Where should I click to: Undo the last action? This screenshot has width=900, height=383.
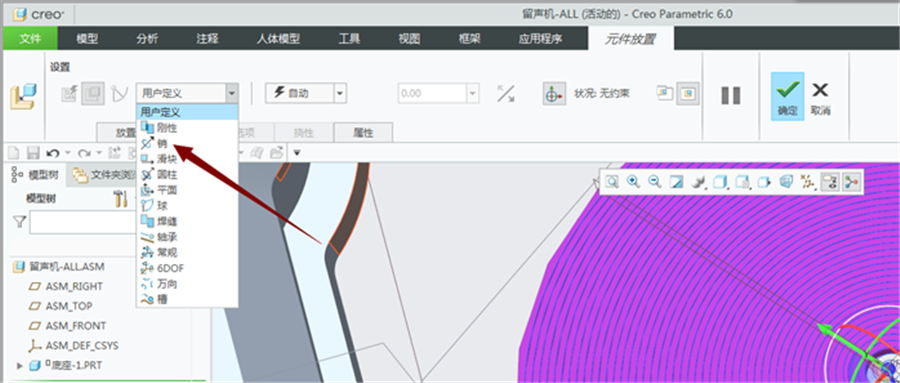pos(53,153)
